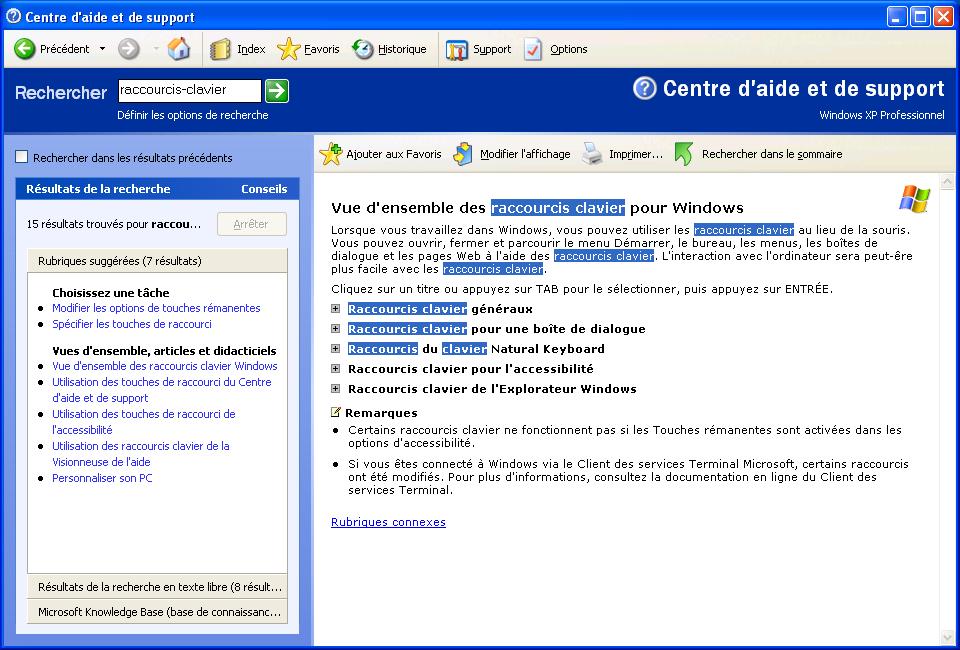Click the Rechercher dans le sommaire arrow icon
The image size is (960, 650).
coord(684,154)
